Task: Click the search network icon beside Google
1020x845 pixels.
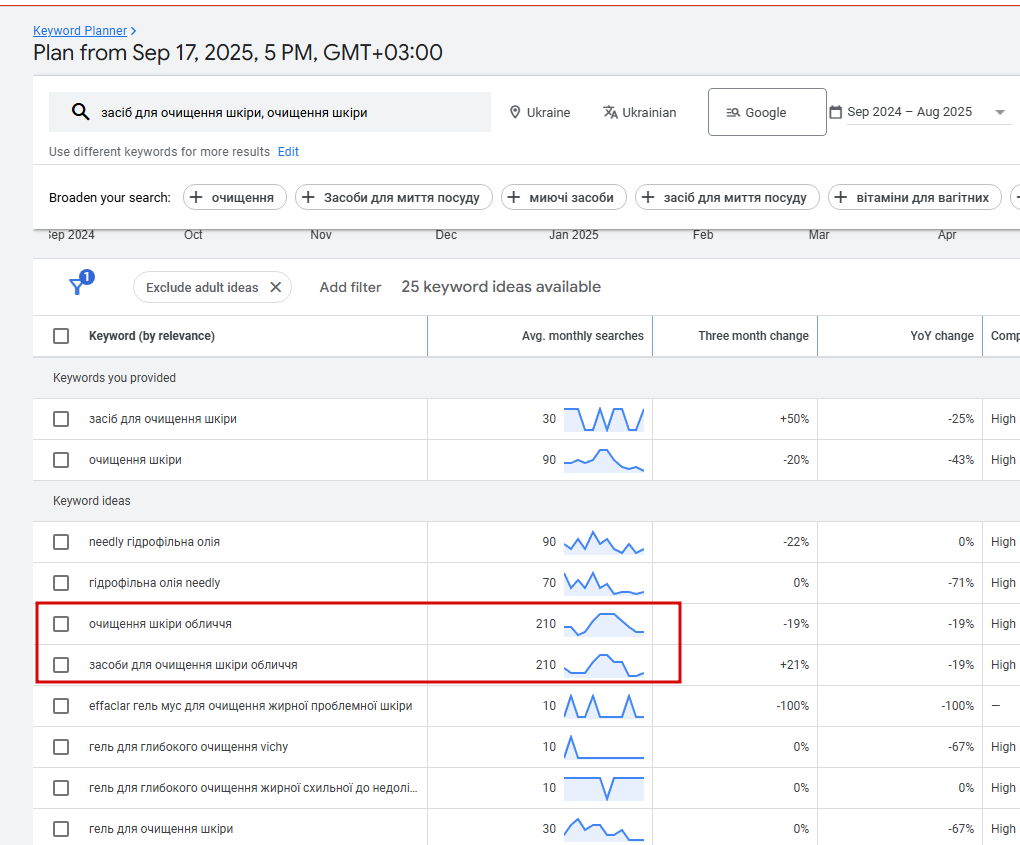Action: coord(733,113)
